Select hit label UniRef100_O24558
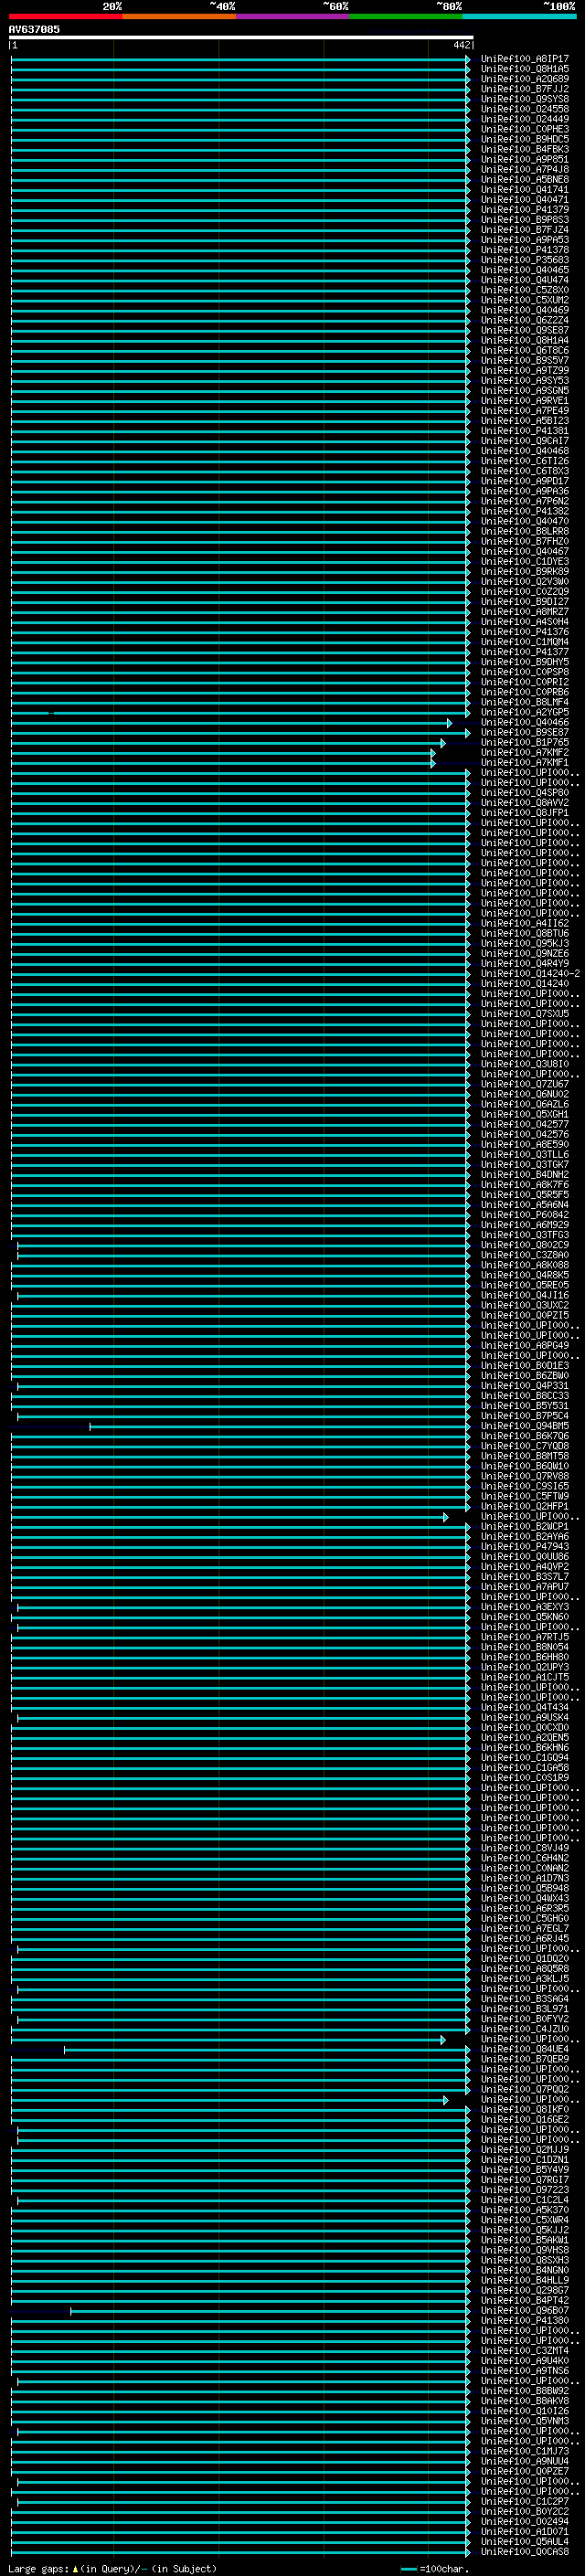Screen dimensions: 585x2576 click(x=524, y=109)
